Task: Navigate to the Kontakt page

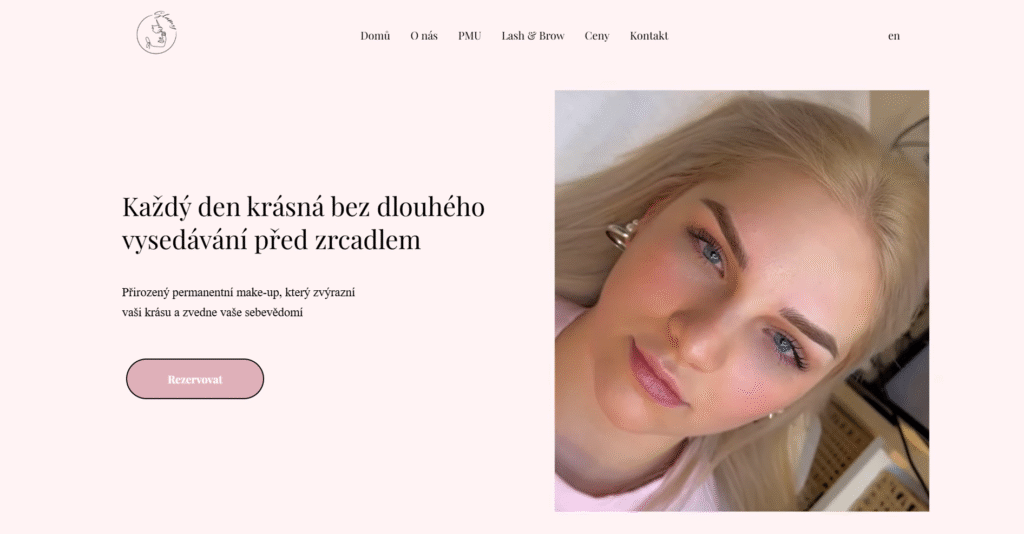Action: point(648,36)
